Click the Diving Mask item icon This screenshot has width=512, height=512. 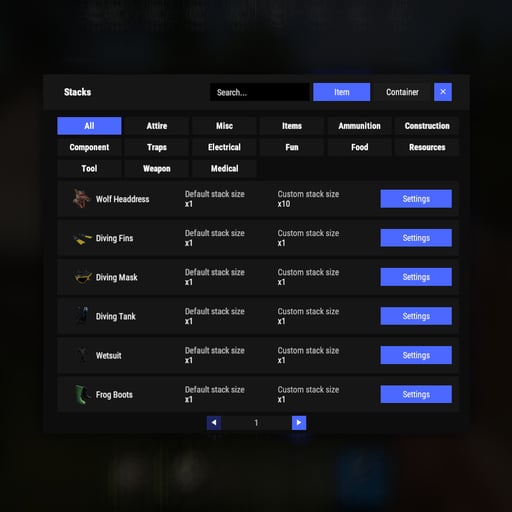82,277
